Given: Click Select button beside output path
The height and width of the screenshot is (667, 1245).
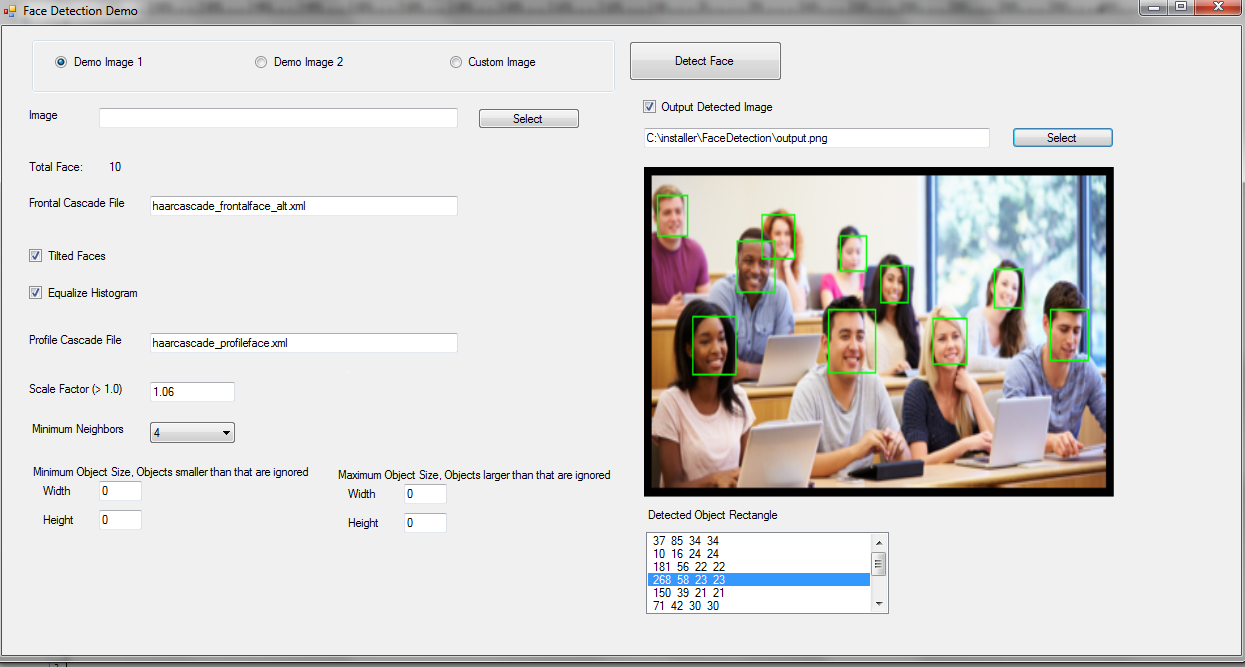Looking at the screenshot, I should point(1062,138).
